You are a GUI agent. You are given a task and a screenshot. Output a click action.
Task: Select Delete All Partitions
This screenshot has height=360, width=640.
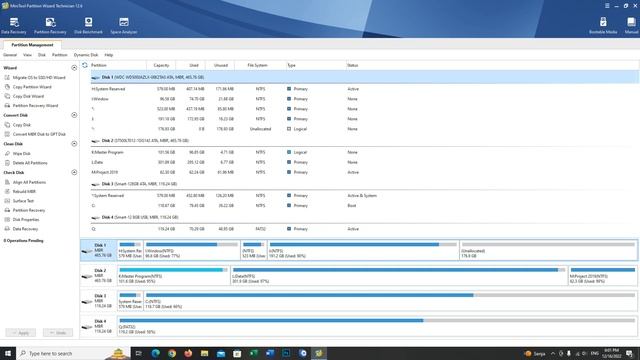coord(26,162)
